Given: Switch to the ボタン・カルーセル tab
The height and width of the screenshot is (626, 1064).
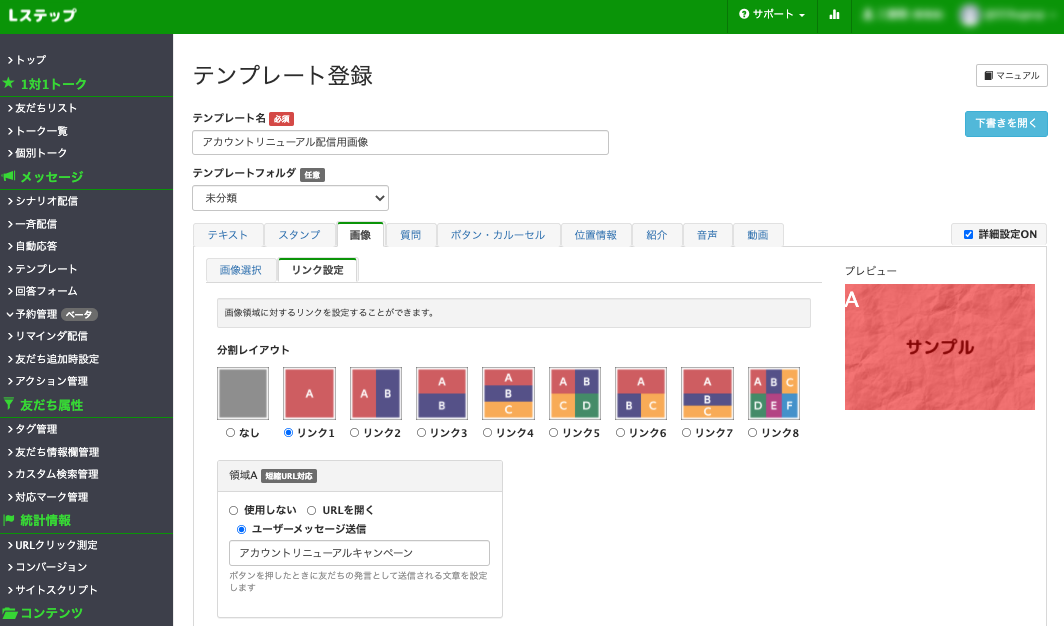Looking at the screenshot, I should 497,235.
